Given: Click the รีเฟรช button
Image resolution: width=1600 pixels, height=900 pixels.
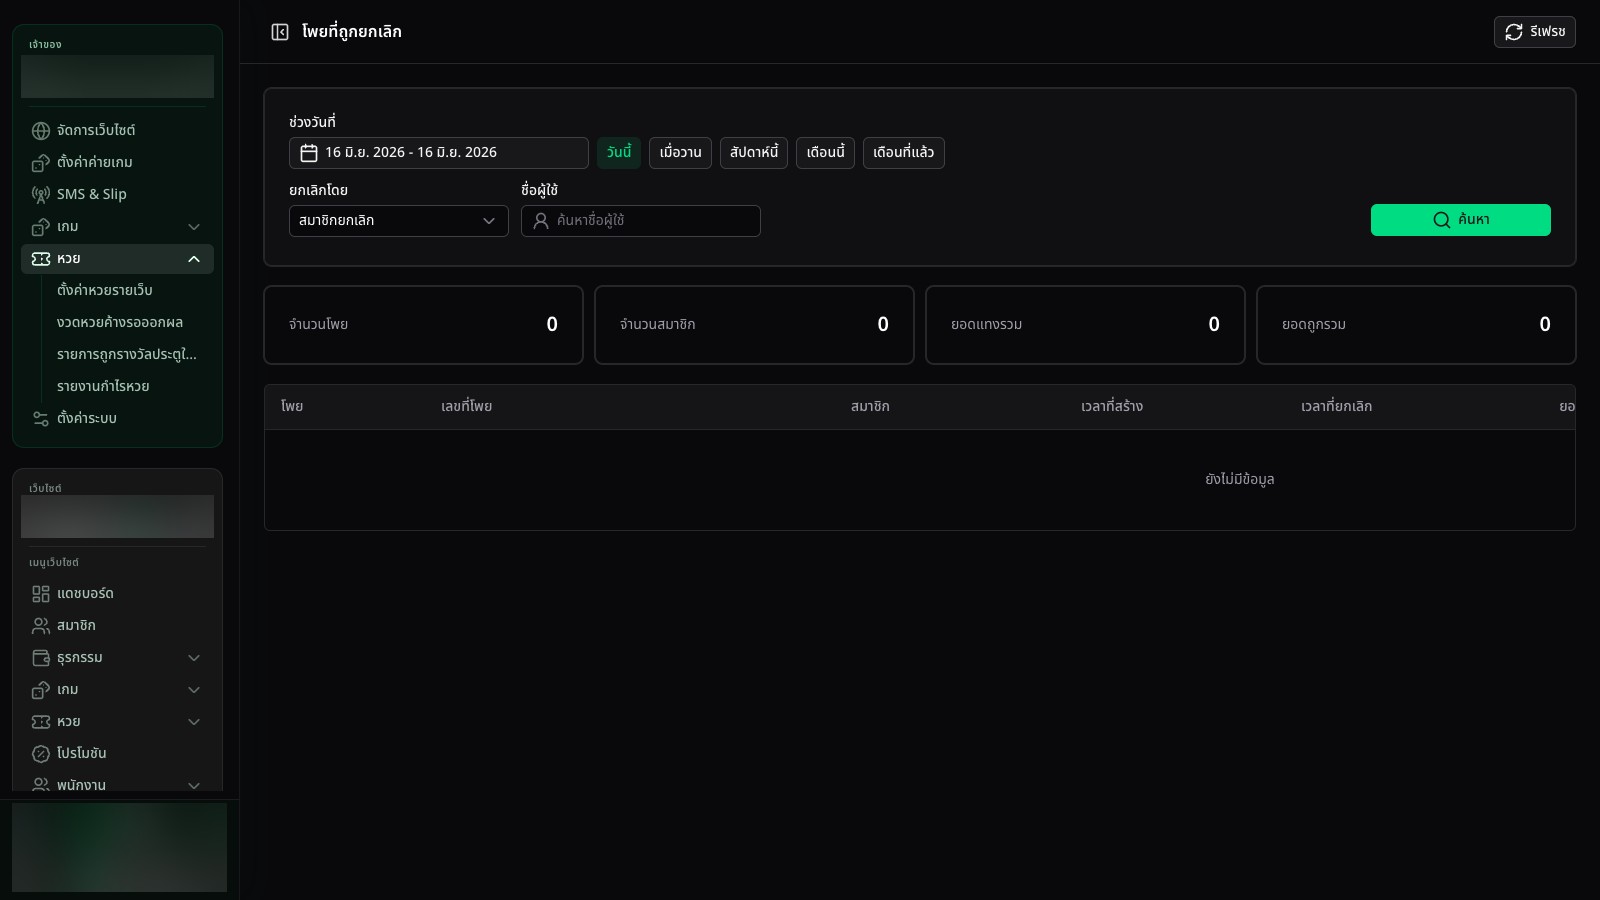Looking at the screenshot, I should click(x=1535, y=32).
